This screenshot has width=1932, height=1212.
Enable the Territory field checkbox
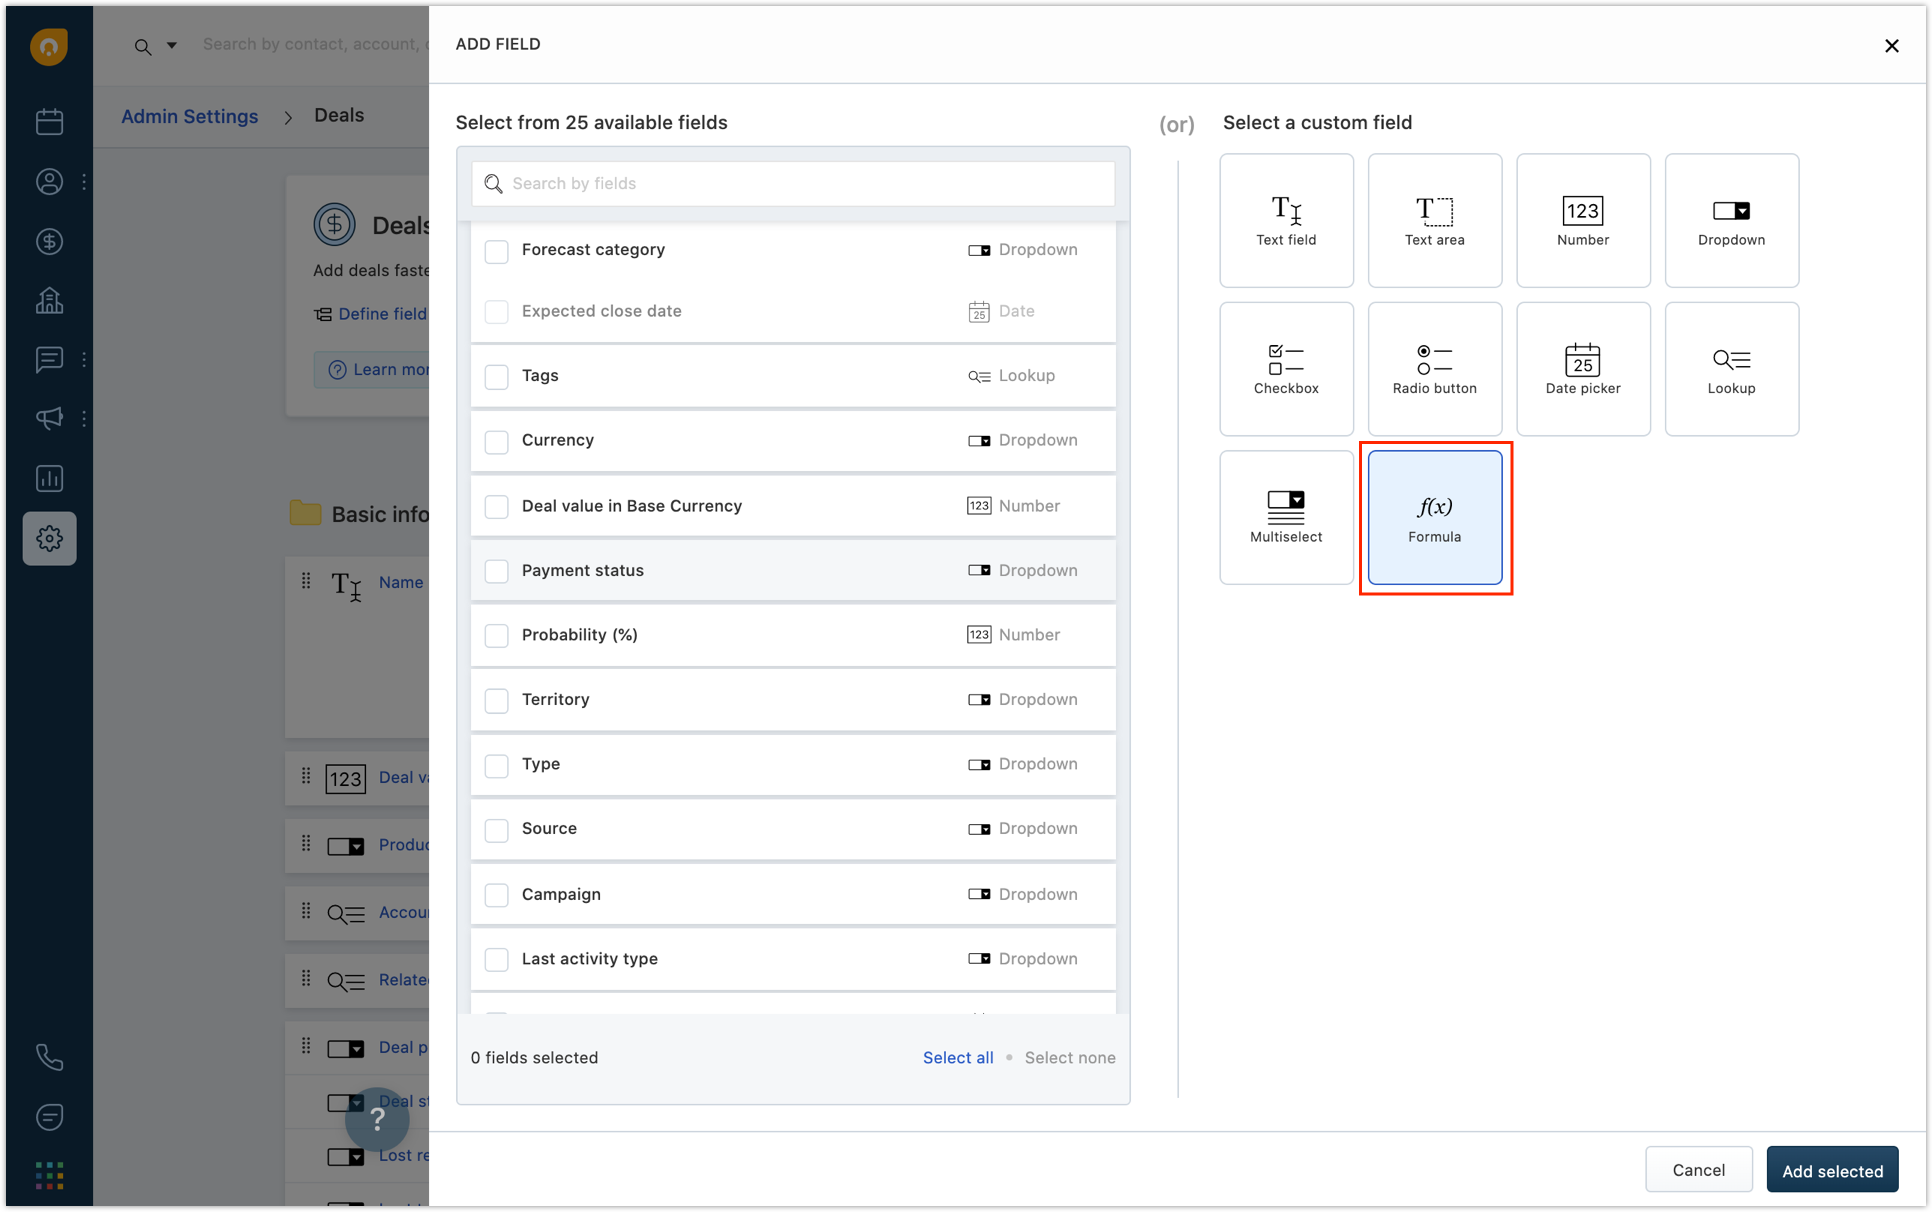point(496,700)
